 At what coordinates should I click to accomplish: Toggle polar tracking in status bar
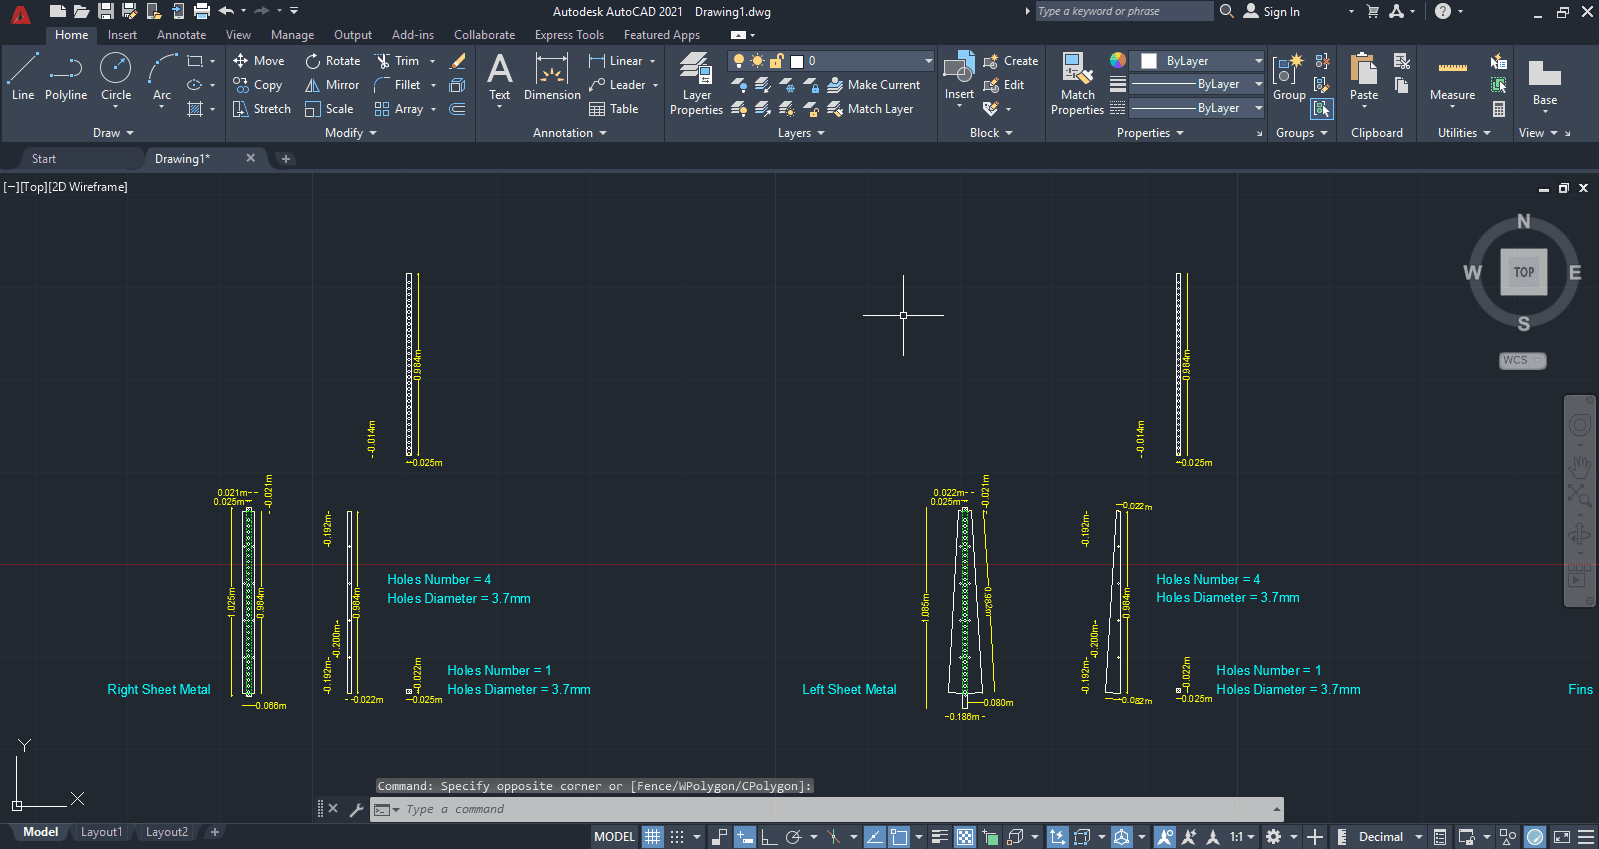[794, 837]
